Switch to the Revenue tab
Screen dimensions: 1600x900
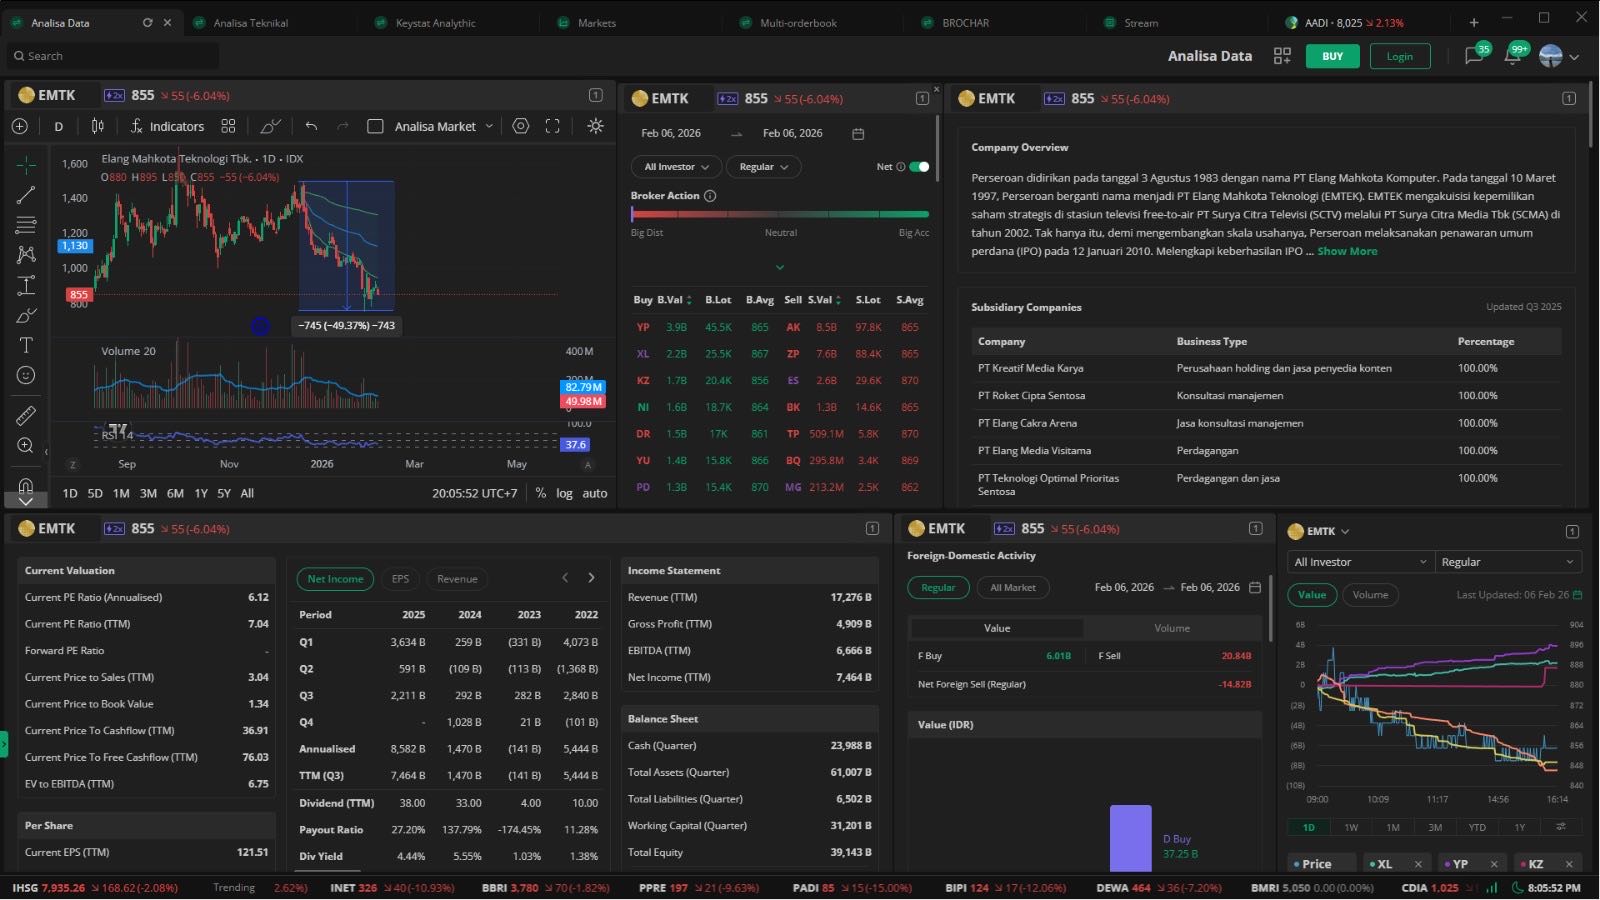point(457,579)
